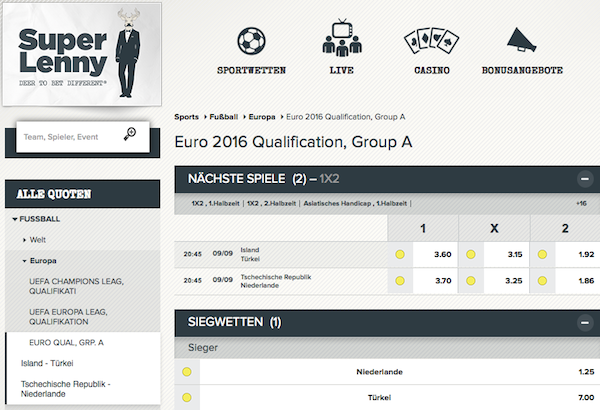
Task: Open Tschechische Republik vs Niederlande match row
Action: pyautogui.click(x=281, y=281)
